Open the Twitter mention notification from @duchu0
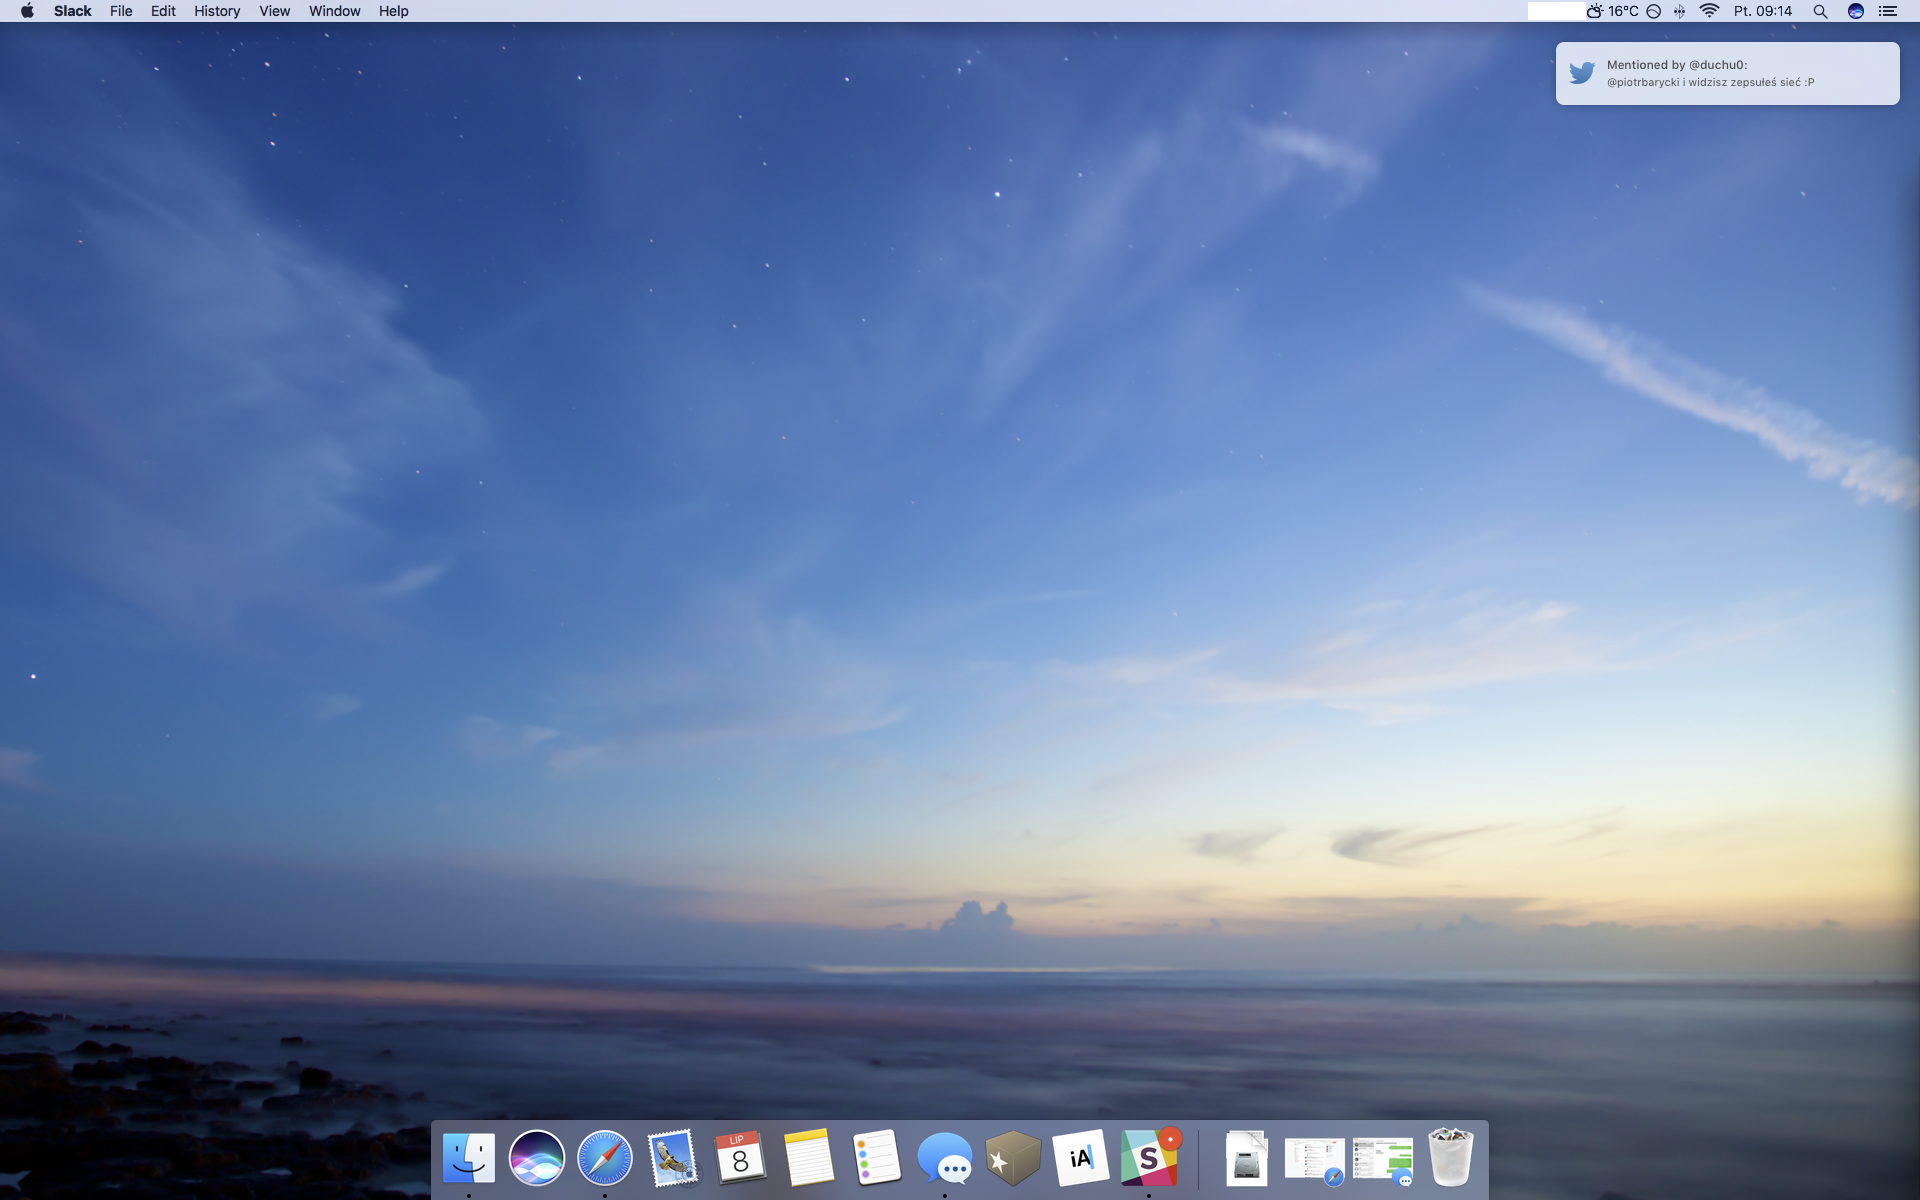Screen dimensions: 1920x1200 pos(1728,73)
